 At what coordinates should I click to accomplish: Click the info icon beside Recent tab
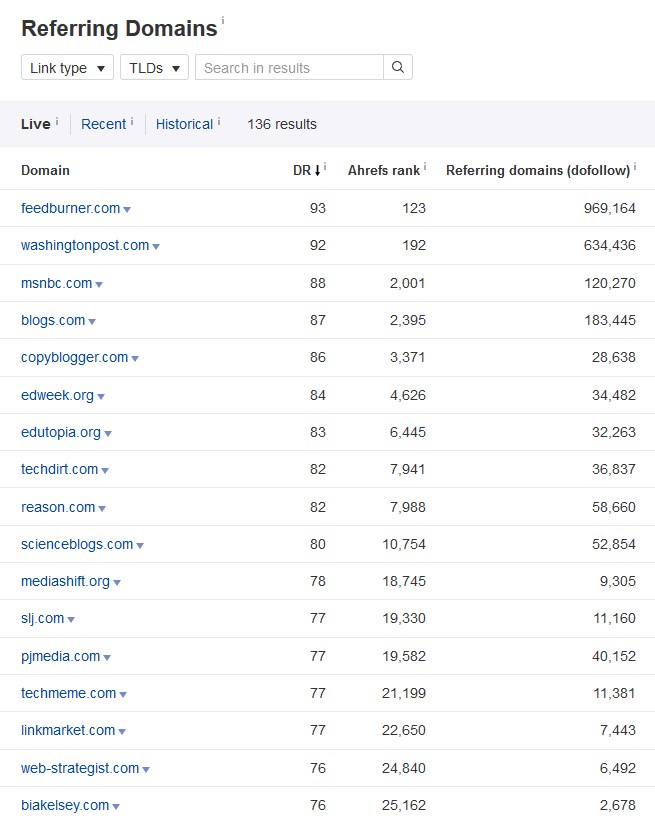pyautogui.click(x=132, y=121)
